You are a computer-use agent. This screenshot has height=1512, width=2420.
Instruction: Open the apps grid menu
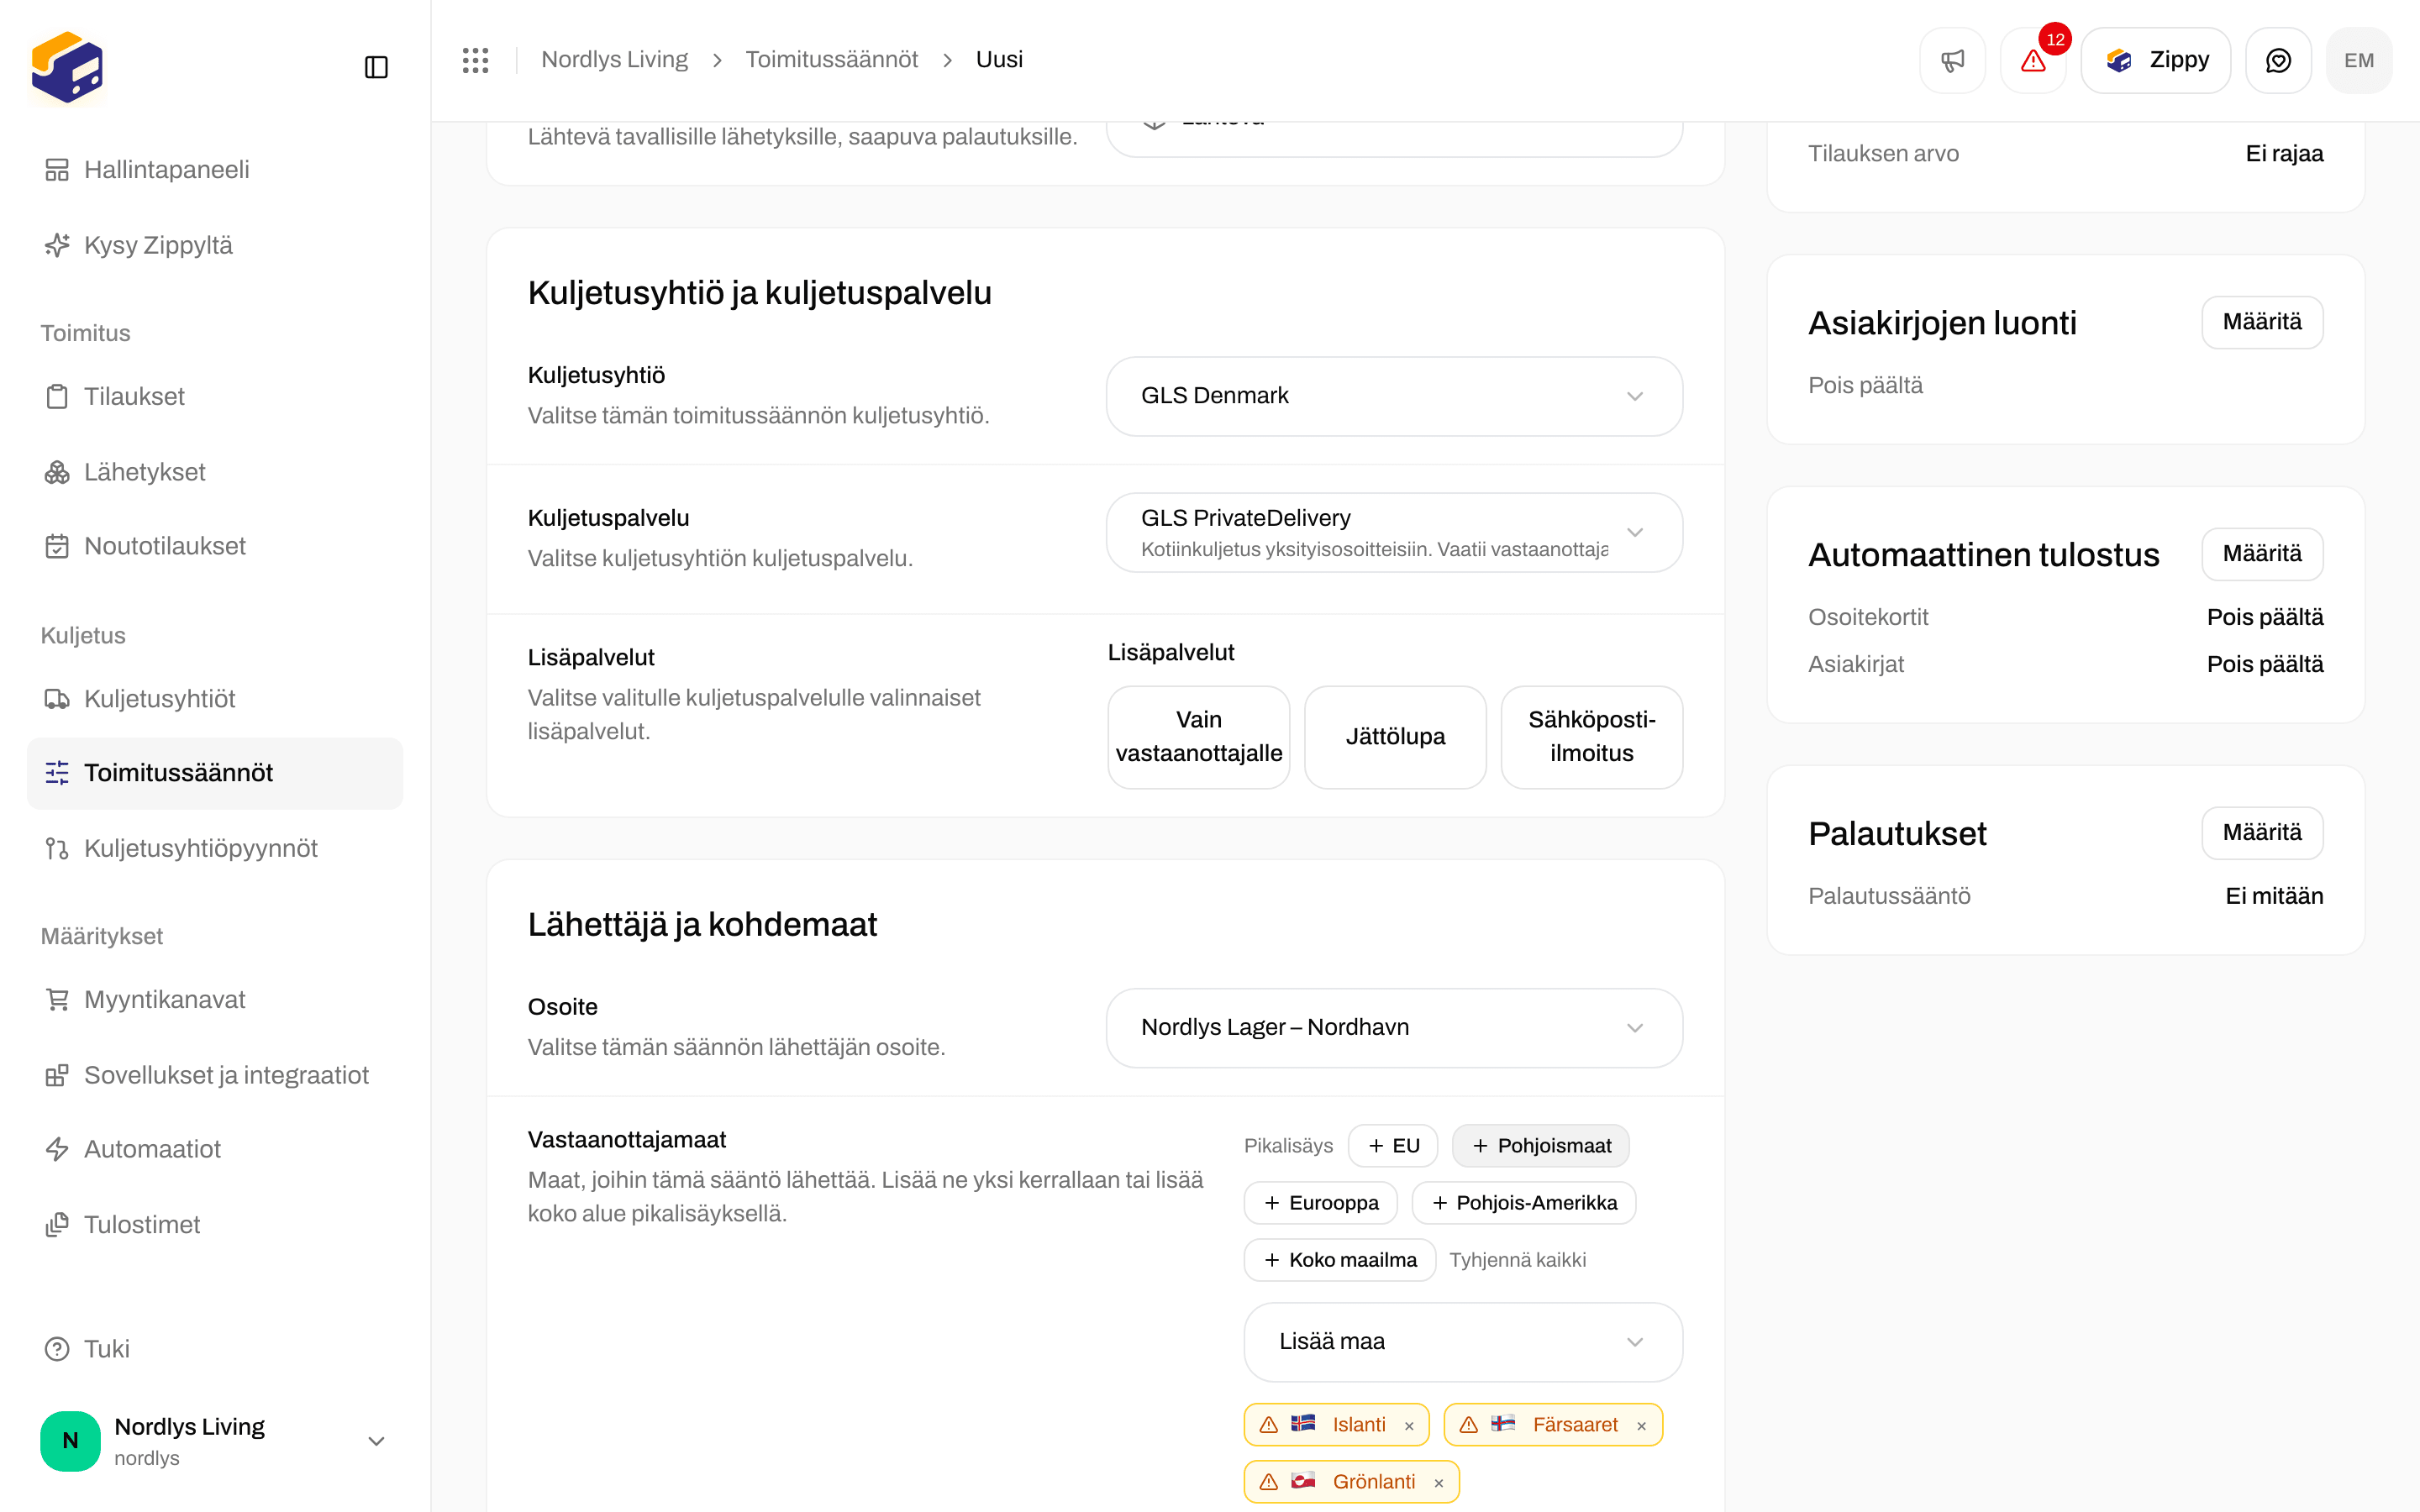tap(476, 60)
